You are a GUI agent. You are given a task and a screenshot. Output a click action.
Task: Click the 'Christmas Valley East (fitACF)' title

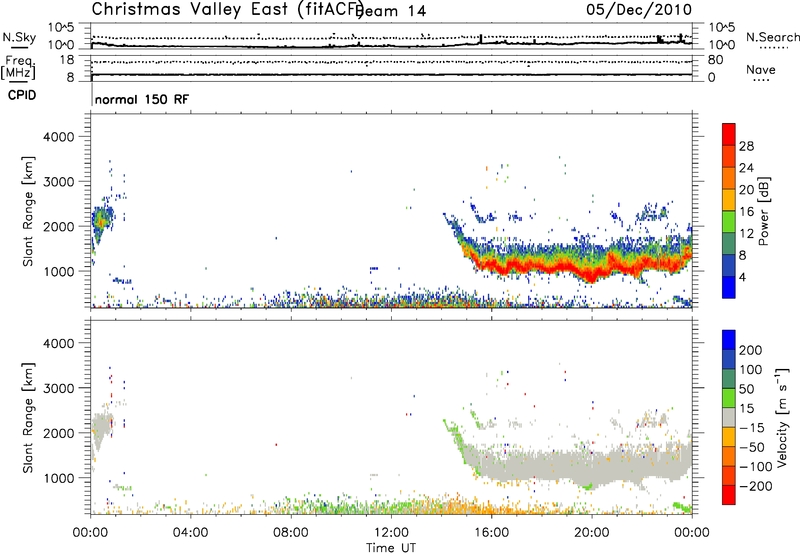(x=227, y=9)
